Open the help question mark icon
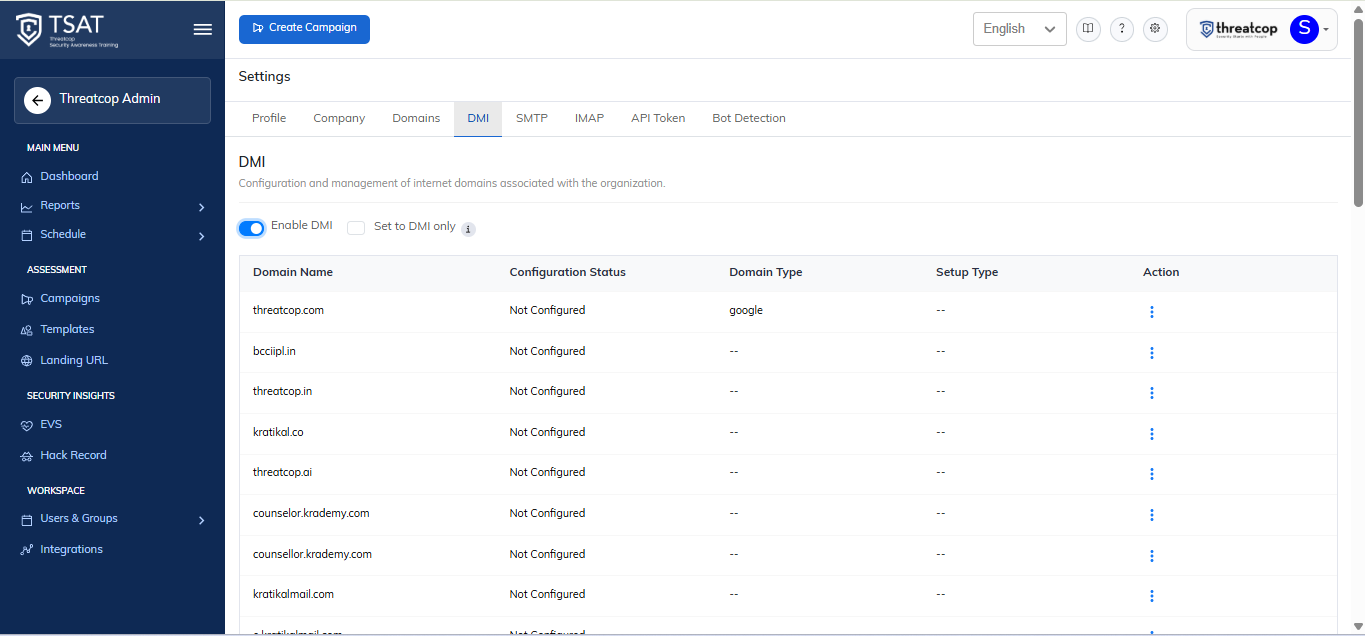The image size is (1365, 636). [1122, 29]
